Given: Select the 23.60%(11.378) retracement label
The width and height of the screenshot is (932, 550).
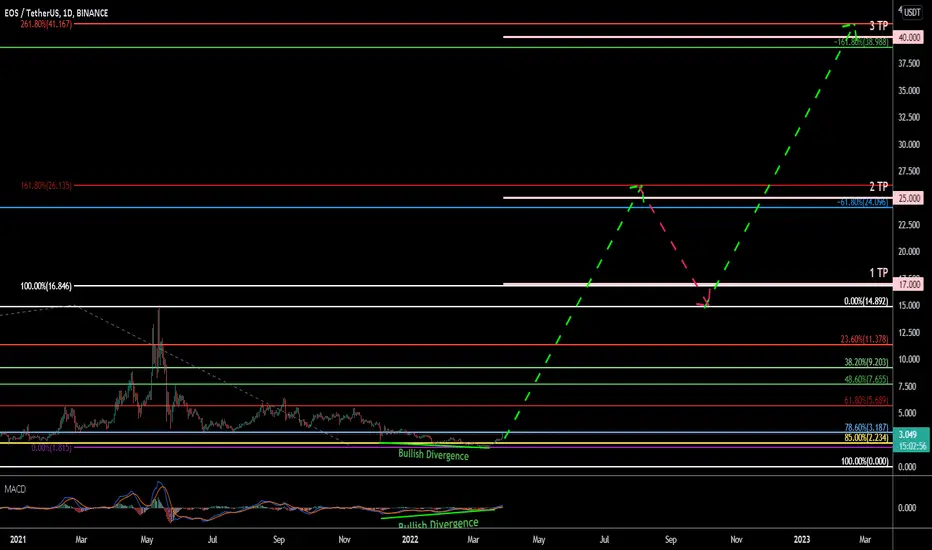Looking at the screenshot, I should click(864, 339).
